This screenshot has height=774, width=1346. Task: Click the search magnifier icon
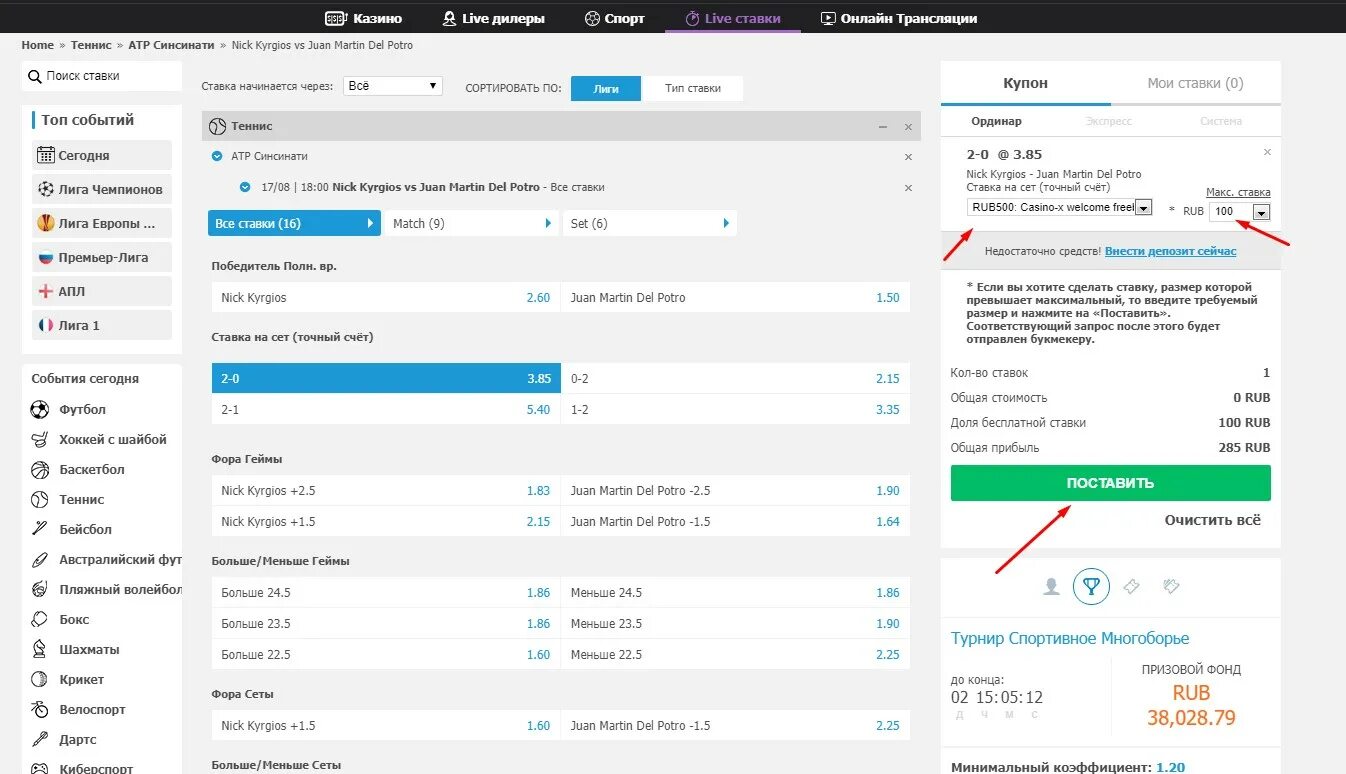[x=35, y=76]
